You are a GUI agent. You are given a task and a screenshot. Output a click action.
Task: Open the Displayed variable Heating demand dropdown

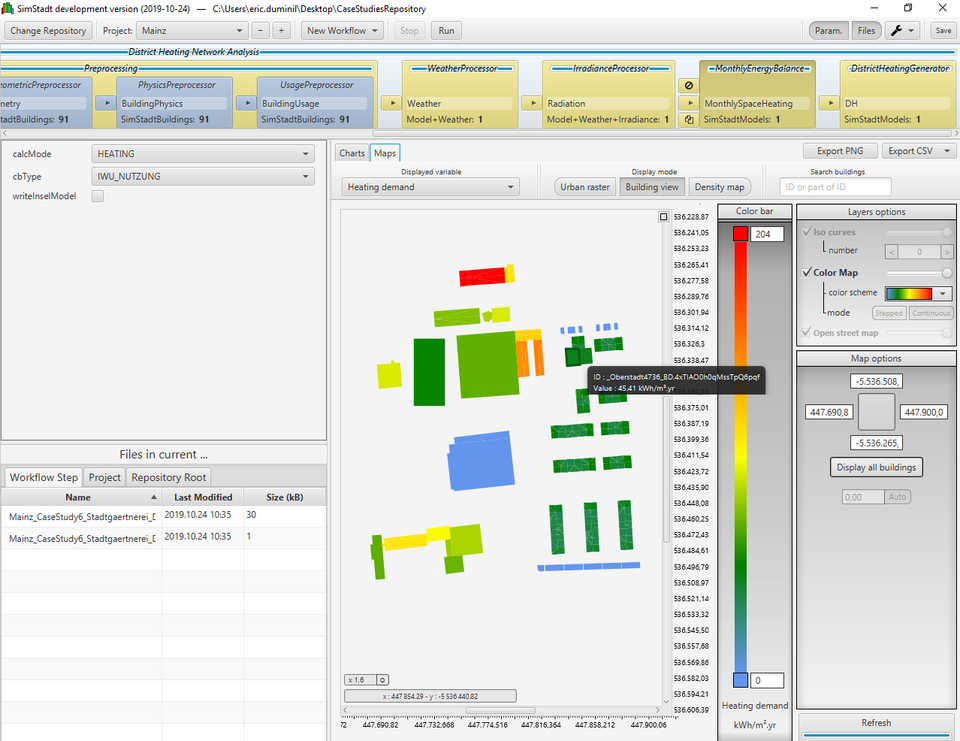coord(429,186)
